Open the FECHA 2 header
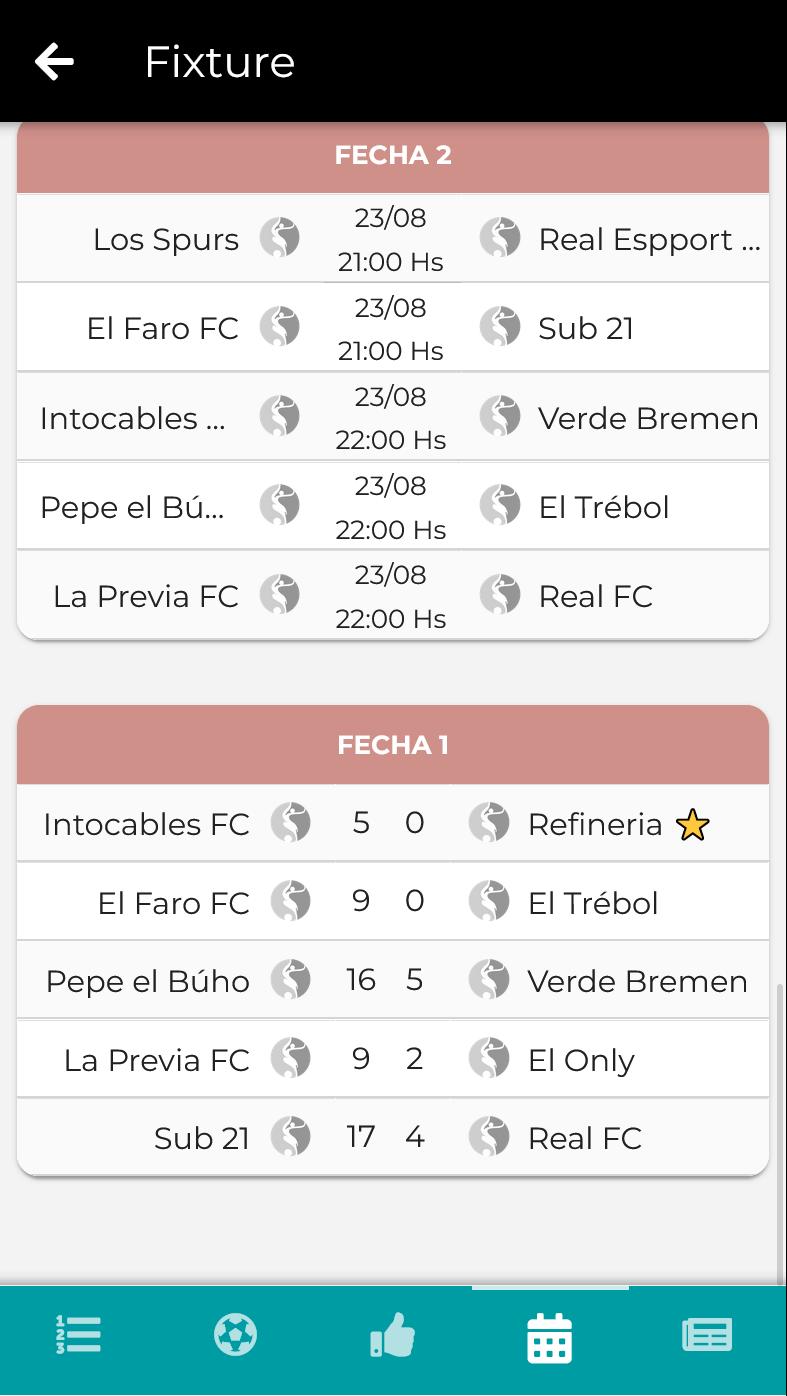Screen dimensions: 787x1396 coord(393,155)
